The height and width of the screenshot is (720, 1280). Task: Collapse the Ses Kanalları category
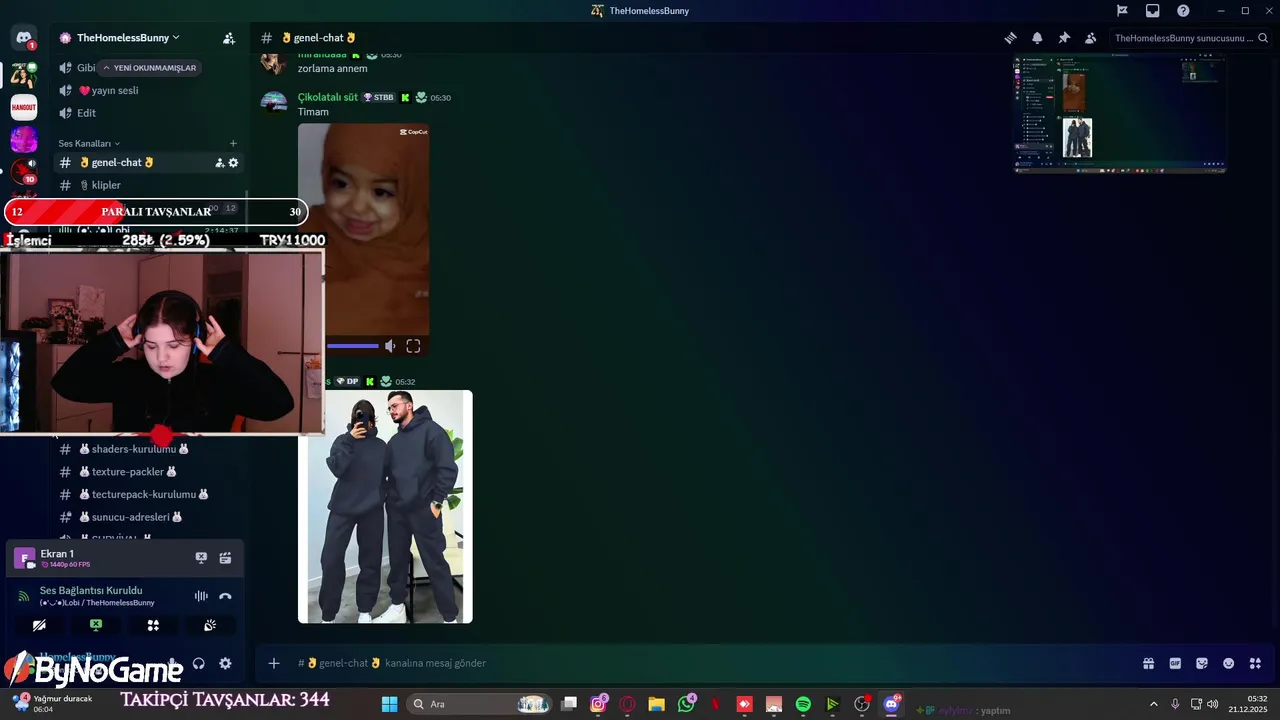(x=89, y=143)
